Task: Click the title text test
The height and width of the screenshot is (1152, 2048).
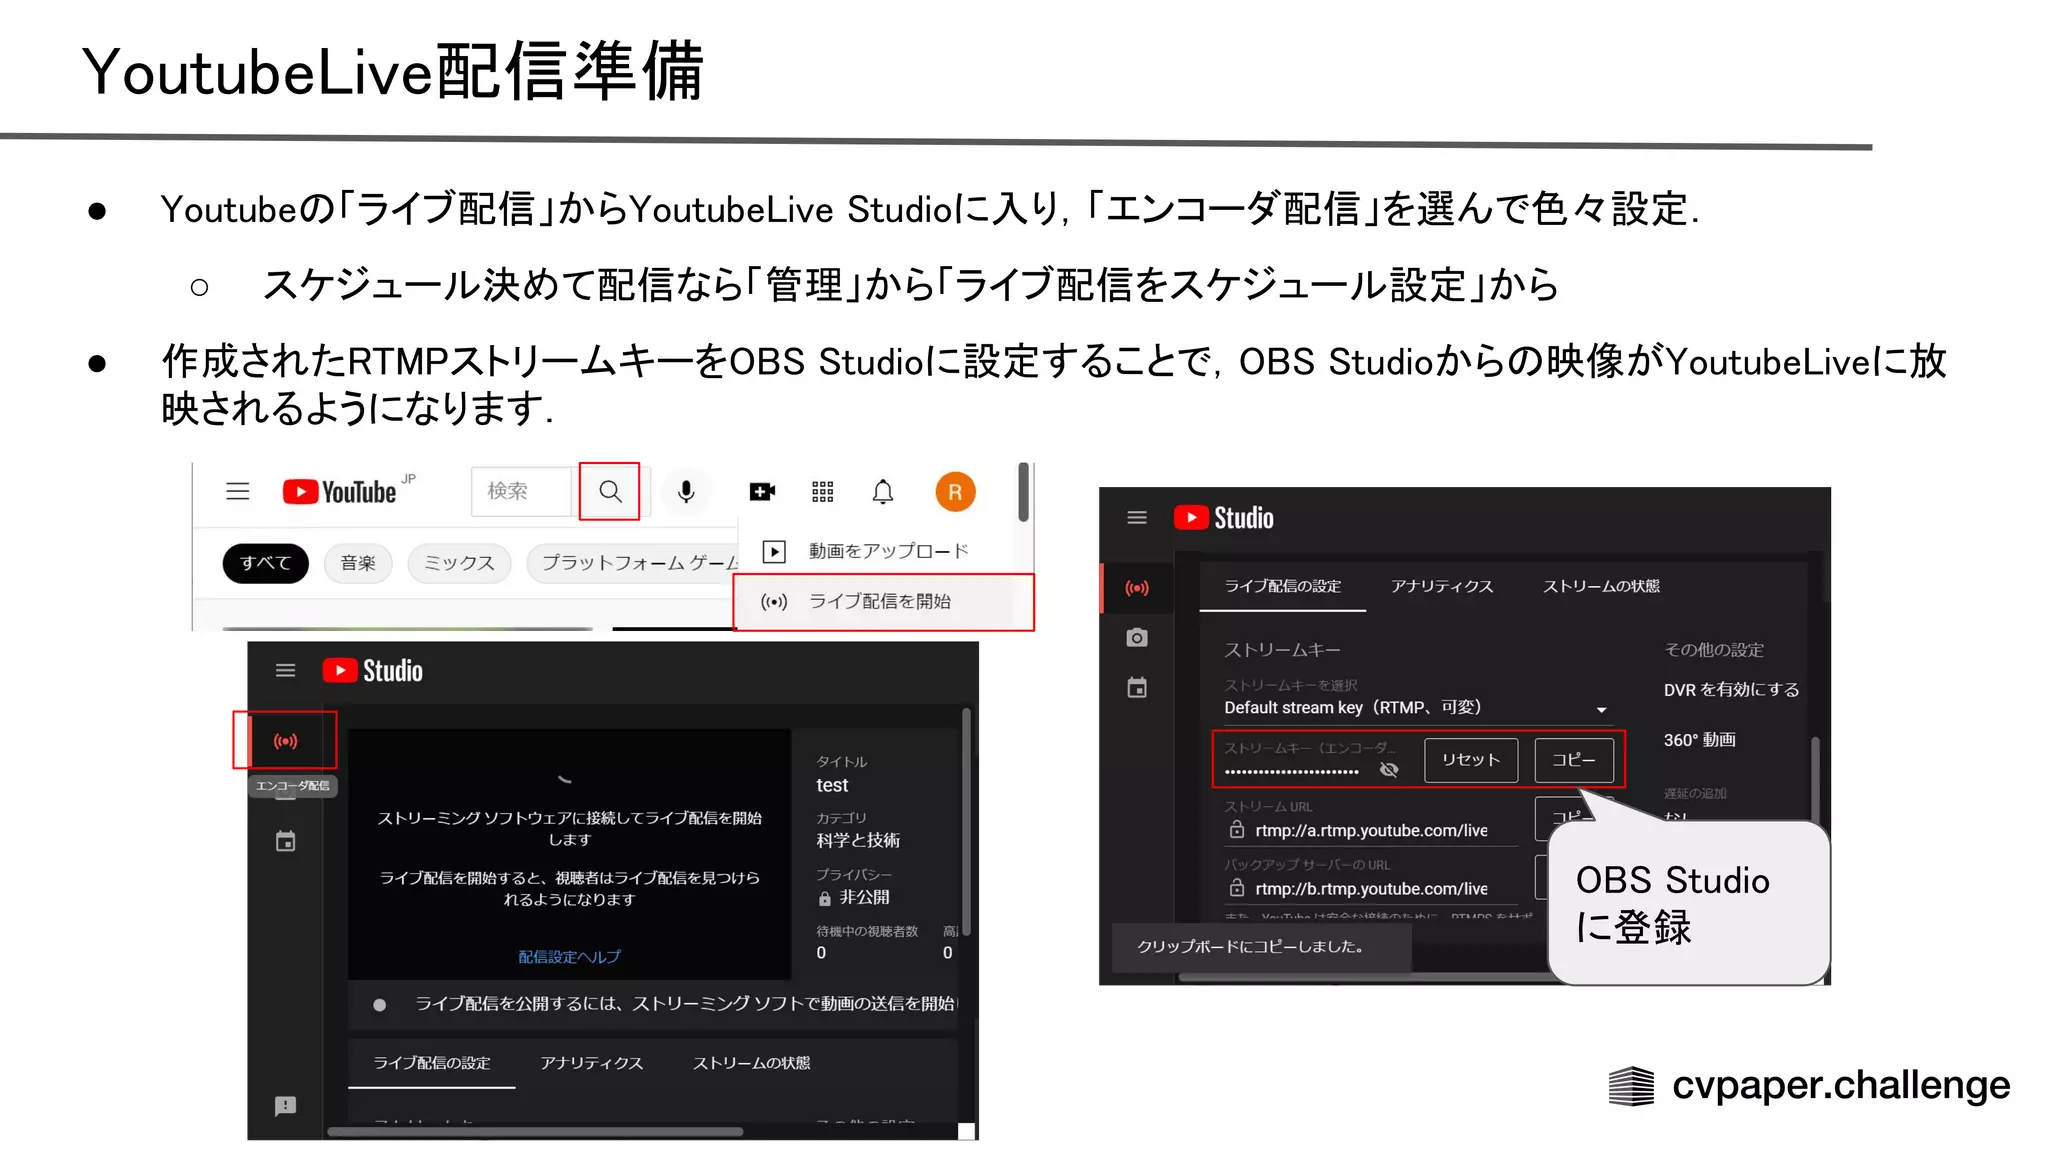Action: click(x=832, y=786)
